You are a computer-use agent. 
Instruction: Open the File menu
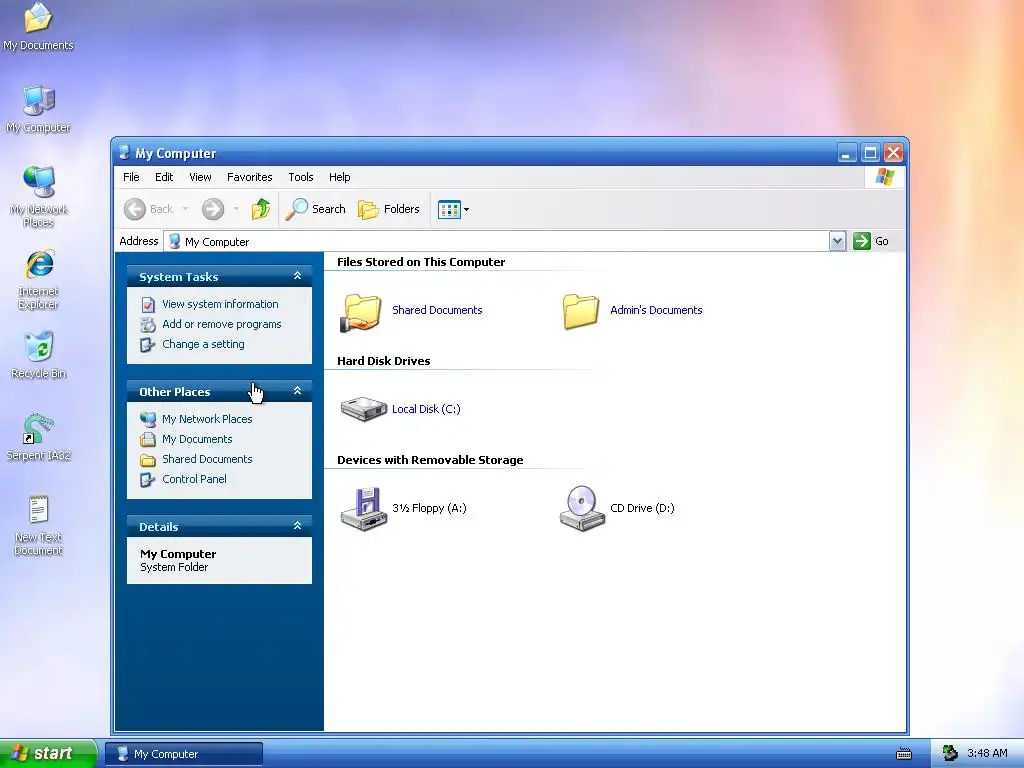point(131,177)
